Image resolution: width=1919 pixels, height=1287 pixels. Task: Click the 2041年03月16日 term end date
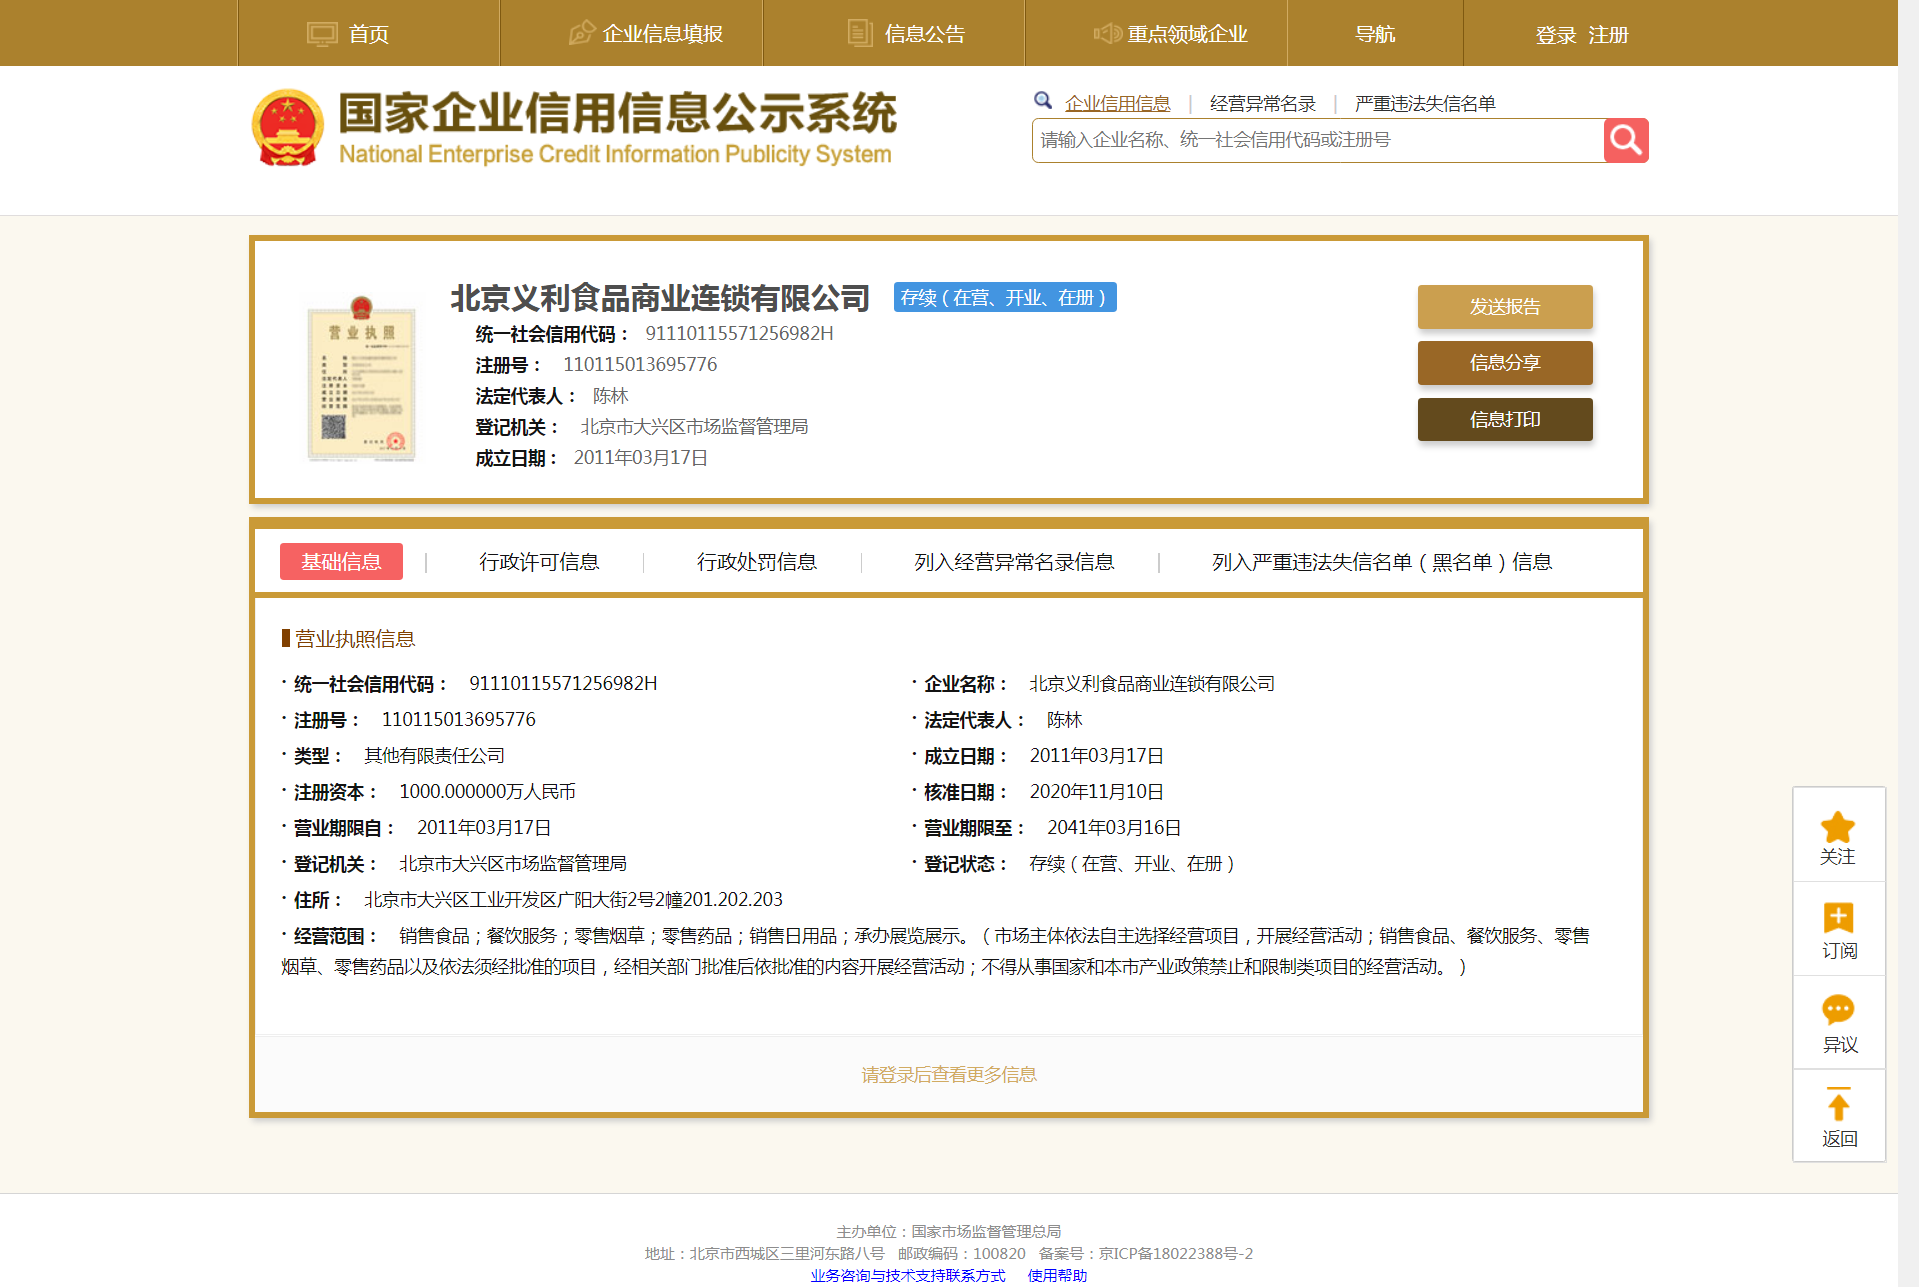point(1114,827)
